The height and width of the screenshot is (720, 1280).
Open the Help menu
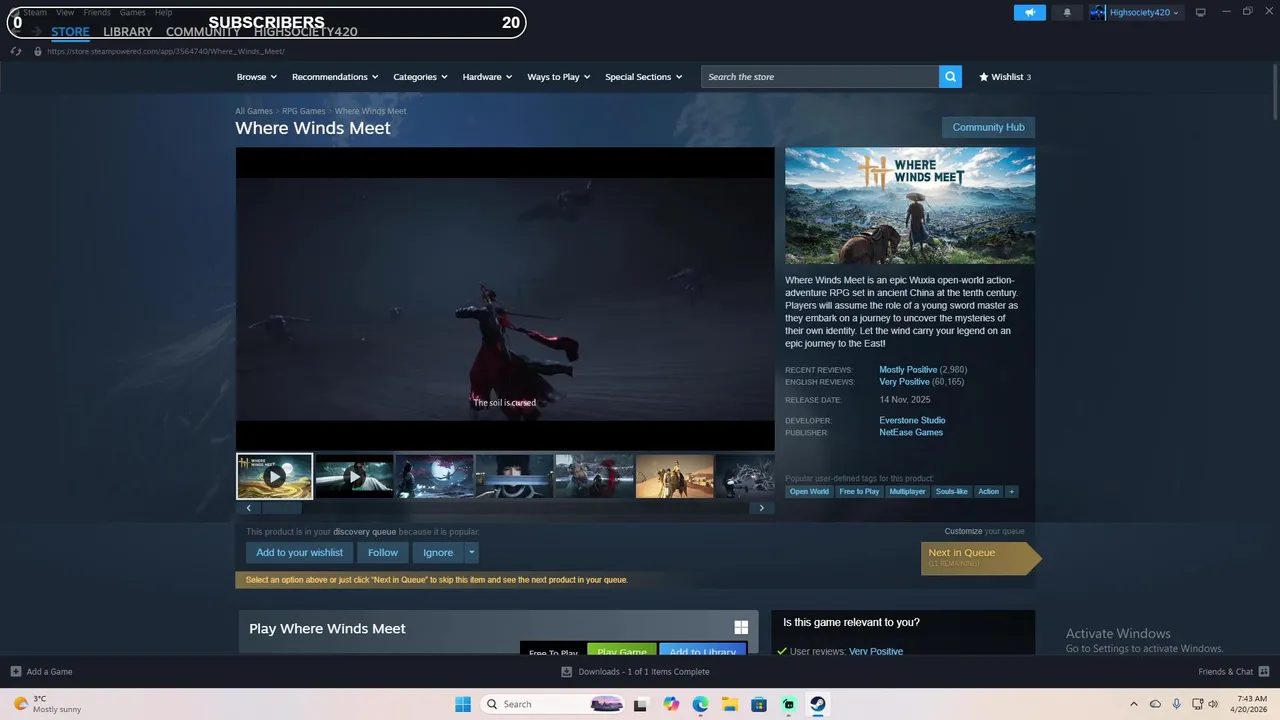163,12
